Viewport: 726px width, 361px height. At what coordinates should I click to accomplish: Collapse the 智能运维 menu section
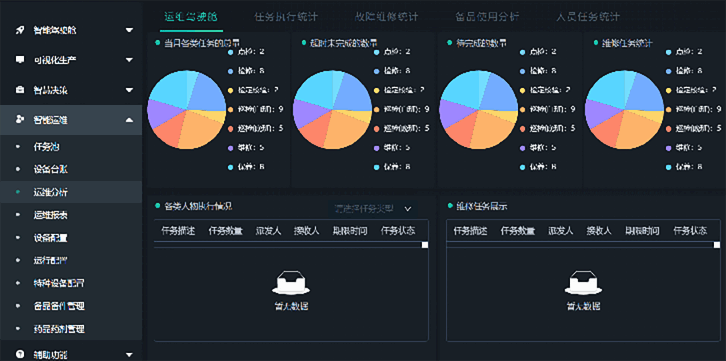tap(129, 120)
